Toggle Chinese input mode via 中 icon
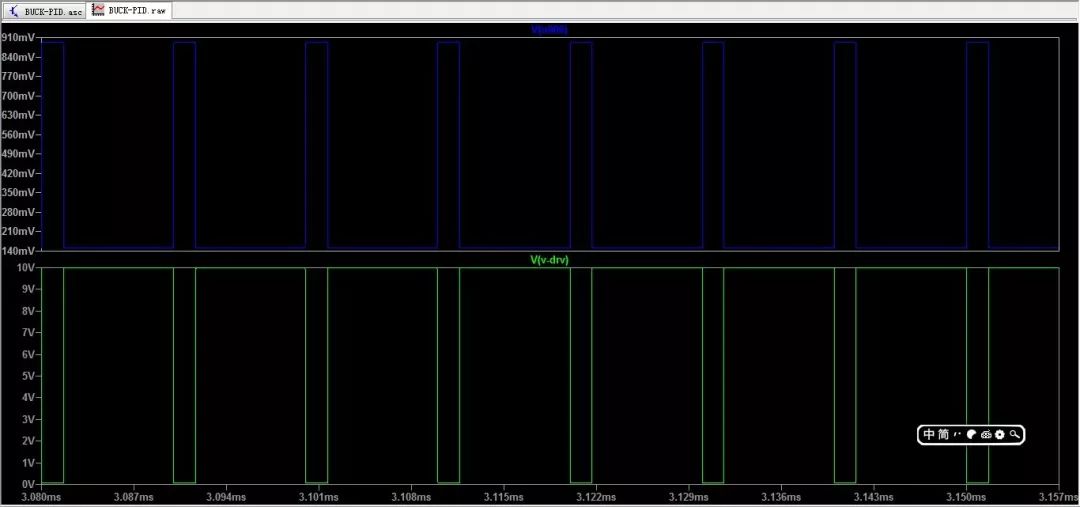1080x507 pixels. (929, 434)
